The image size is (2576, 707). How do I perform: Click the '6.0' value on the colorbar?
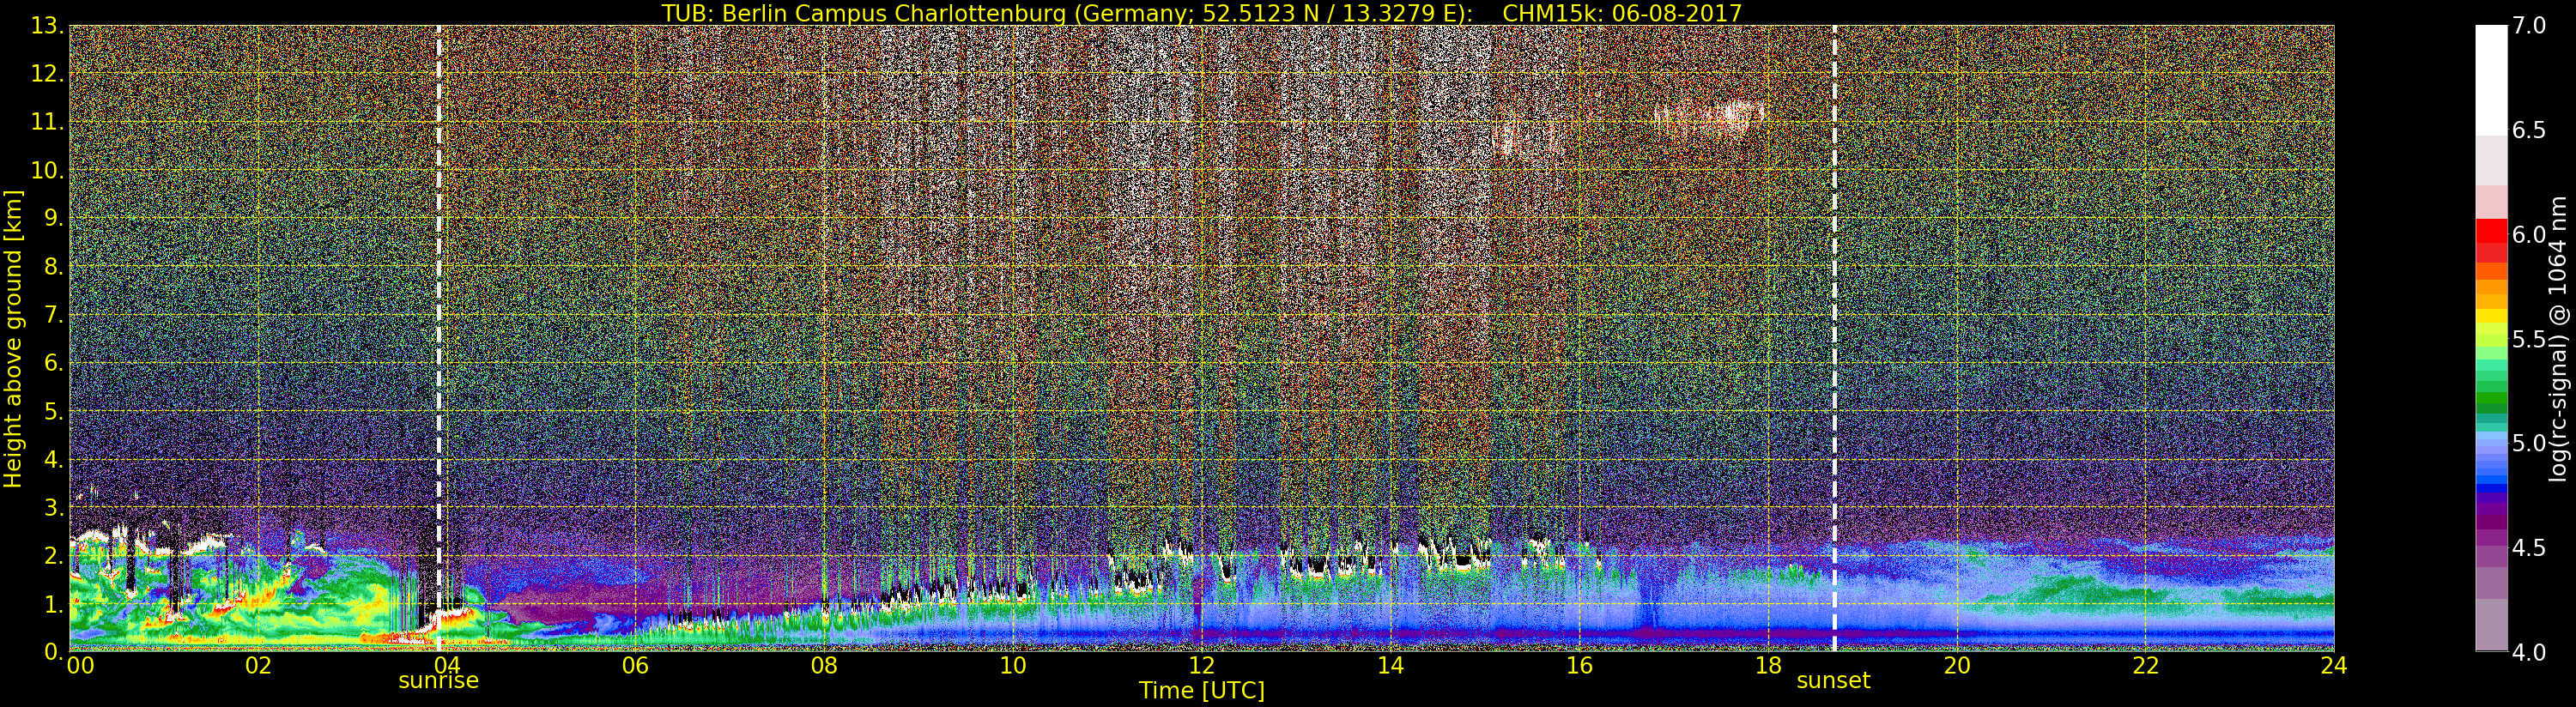pyautogui.click(x=2529, y=235)
